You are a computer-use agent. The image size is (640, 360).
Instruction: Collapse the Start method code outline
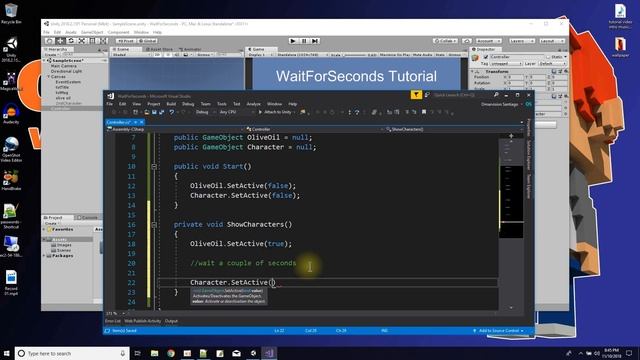(x=154, y=167)
